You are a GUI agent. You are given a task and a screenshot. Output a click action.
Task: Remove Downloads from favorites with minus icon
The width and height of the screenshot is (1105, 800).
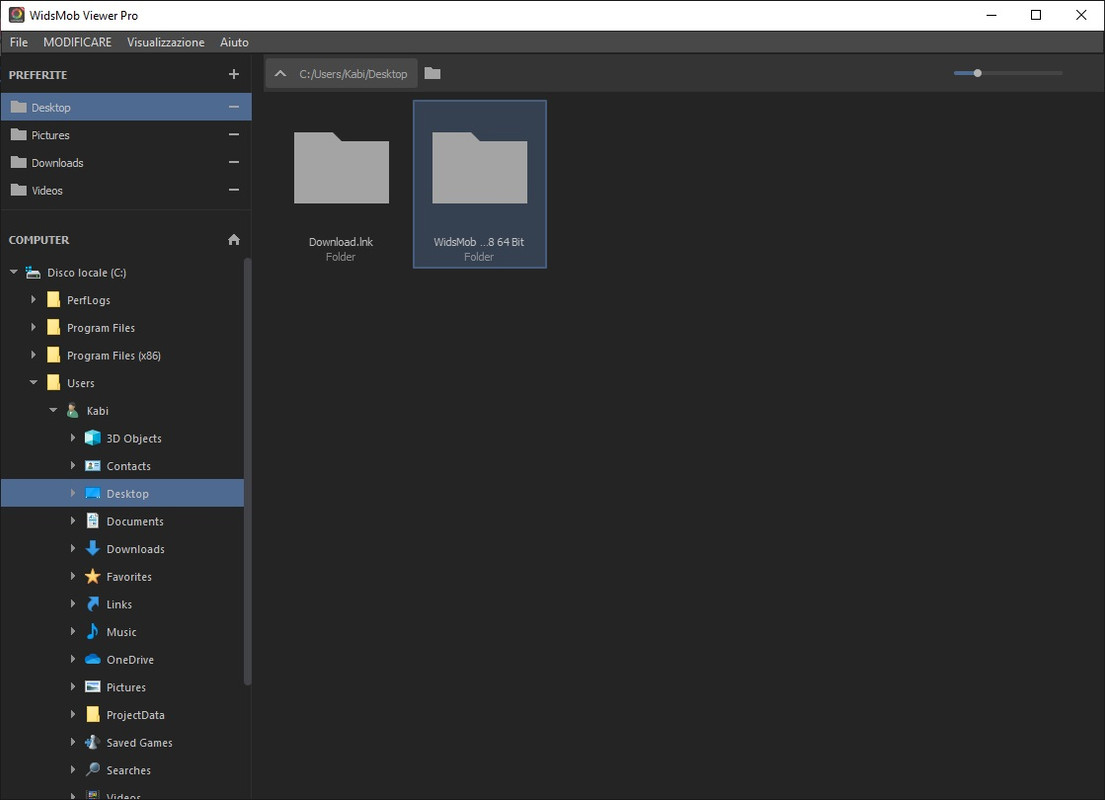click(x=234, y=162)
